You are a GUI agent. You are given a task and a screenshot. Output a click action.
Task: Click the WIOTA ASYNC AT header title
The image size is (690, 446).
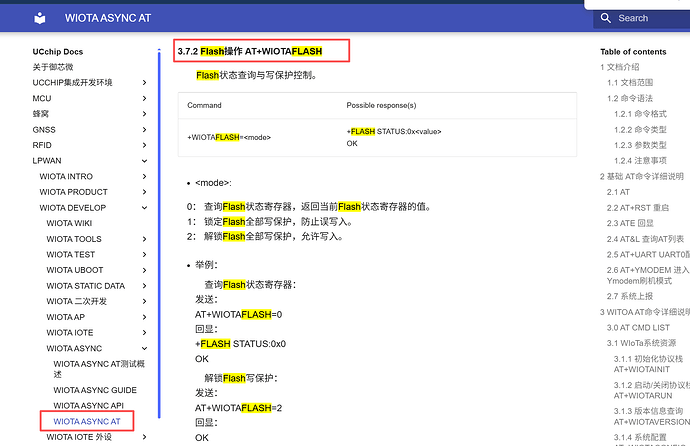coord(108,18)
